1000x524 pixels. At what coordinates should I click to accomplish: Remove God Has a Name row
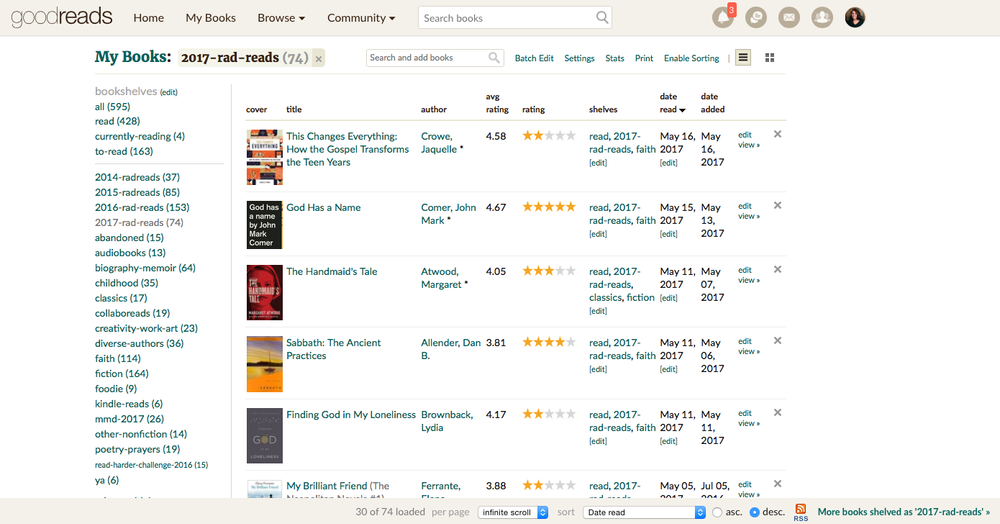[x=777, y=206]
